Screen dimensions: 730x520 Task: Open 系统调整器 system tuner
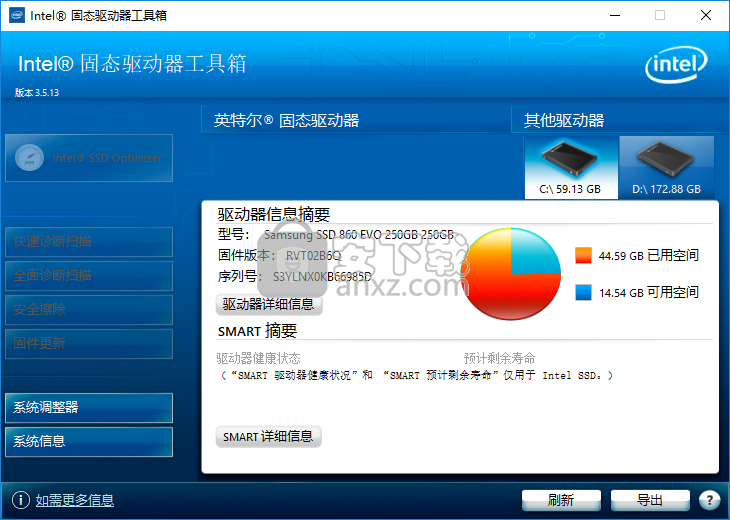tap(89, 408)
